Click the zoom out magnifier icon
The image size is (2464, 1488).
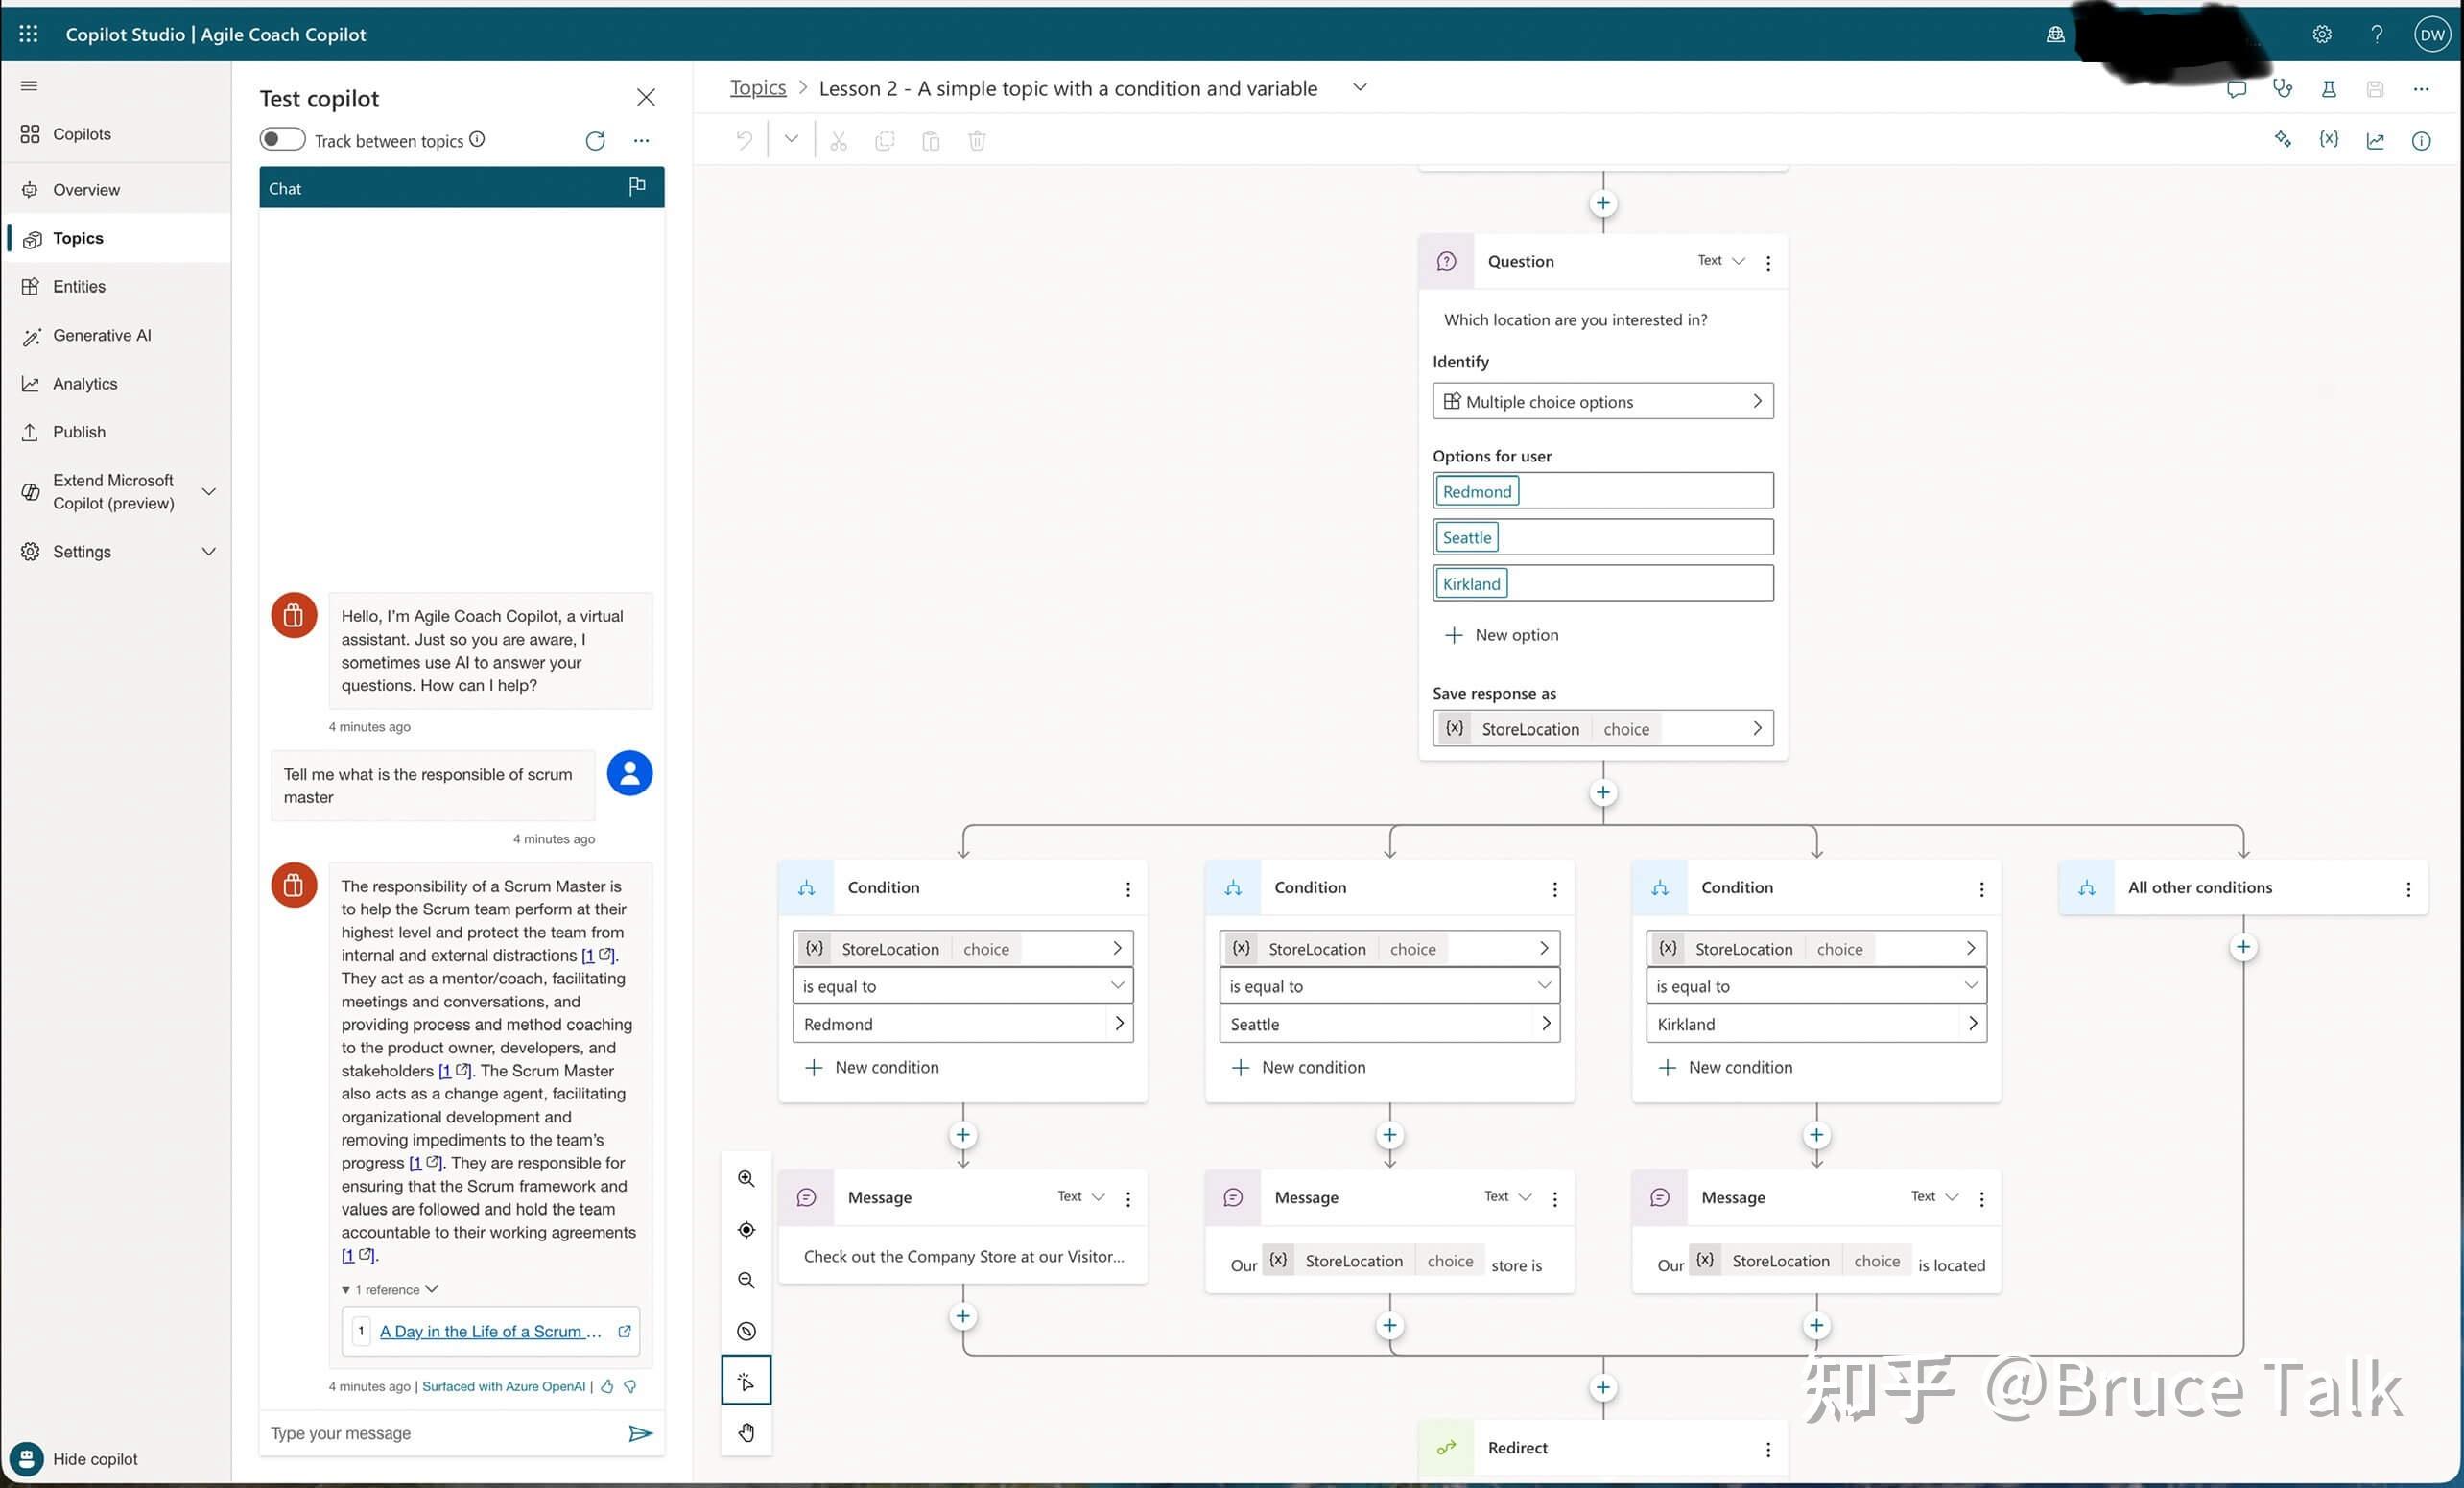coord(746,1281)
